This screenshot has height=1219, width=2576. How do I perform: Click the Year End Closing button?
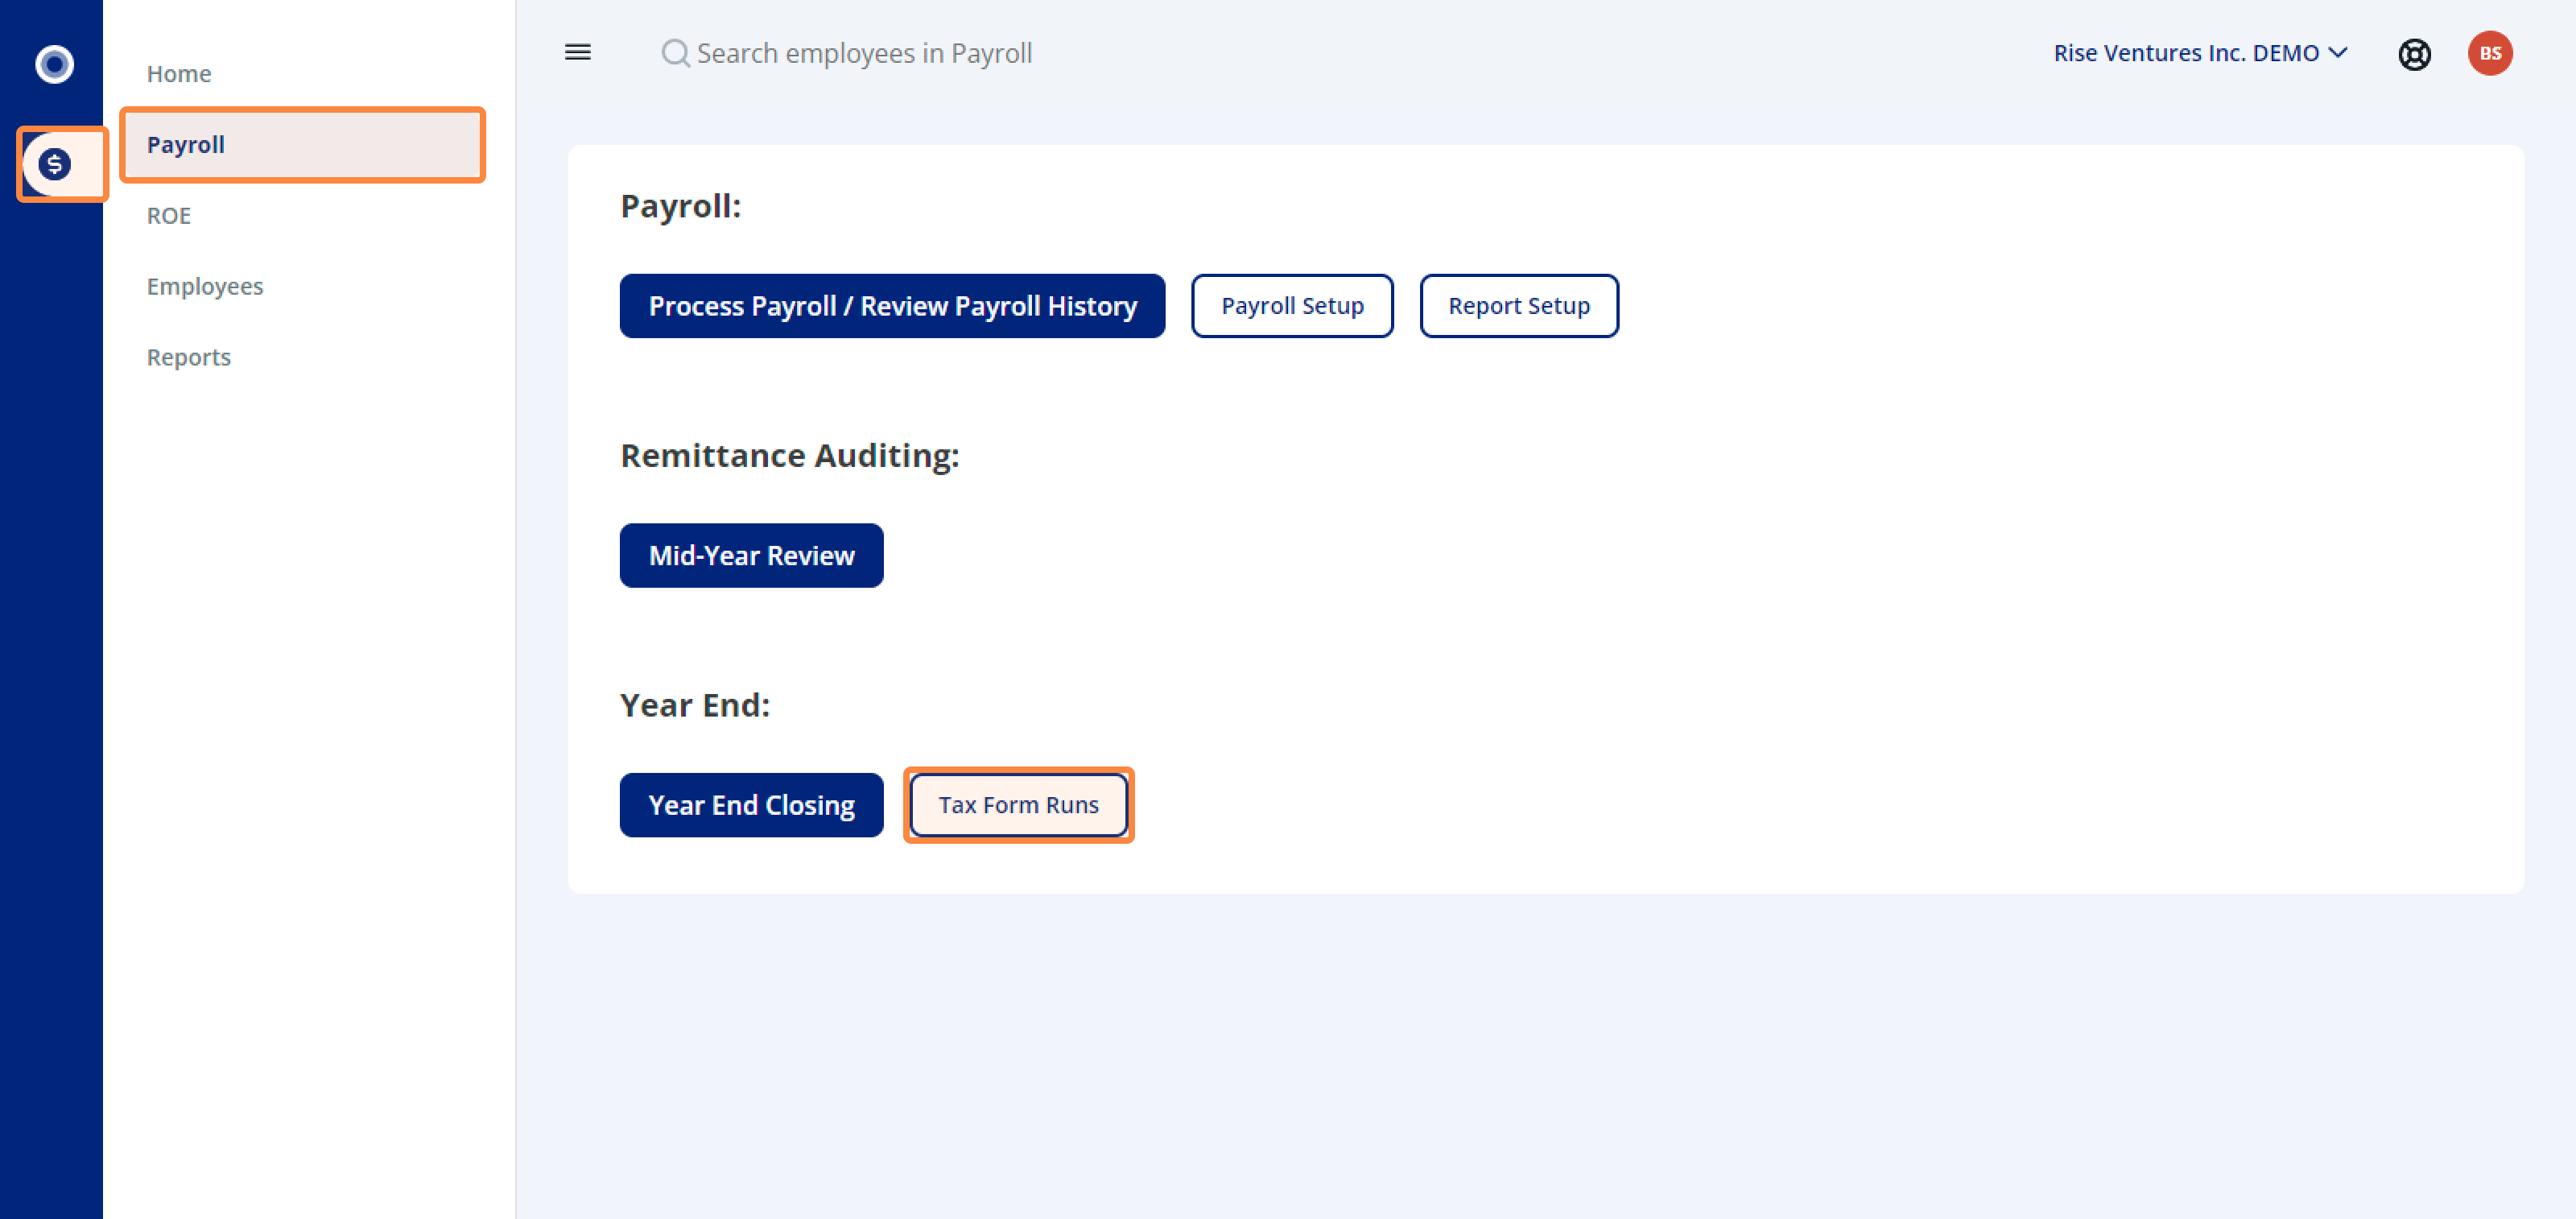pos(751,804)
